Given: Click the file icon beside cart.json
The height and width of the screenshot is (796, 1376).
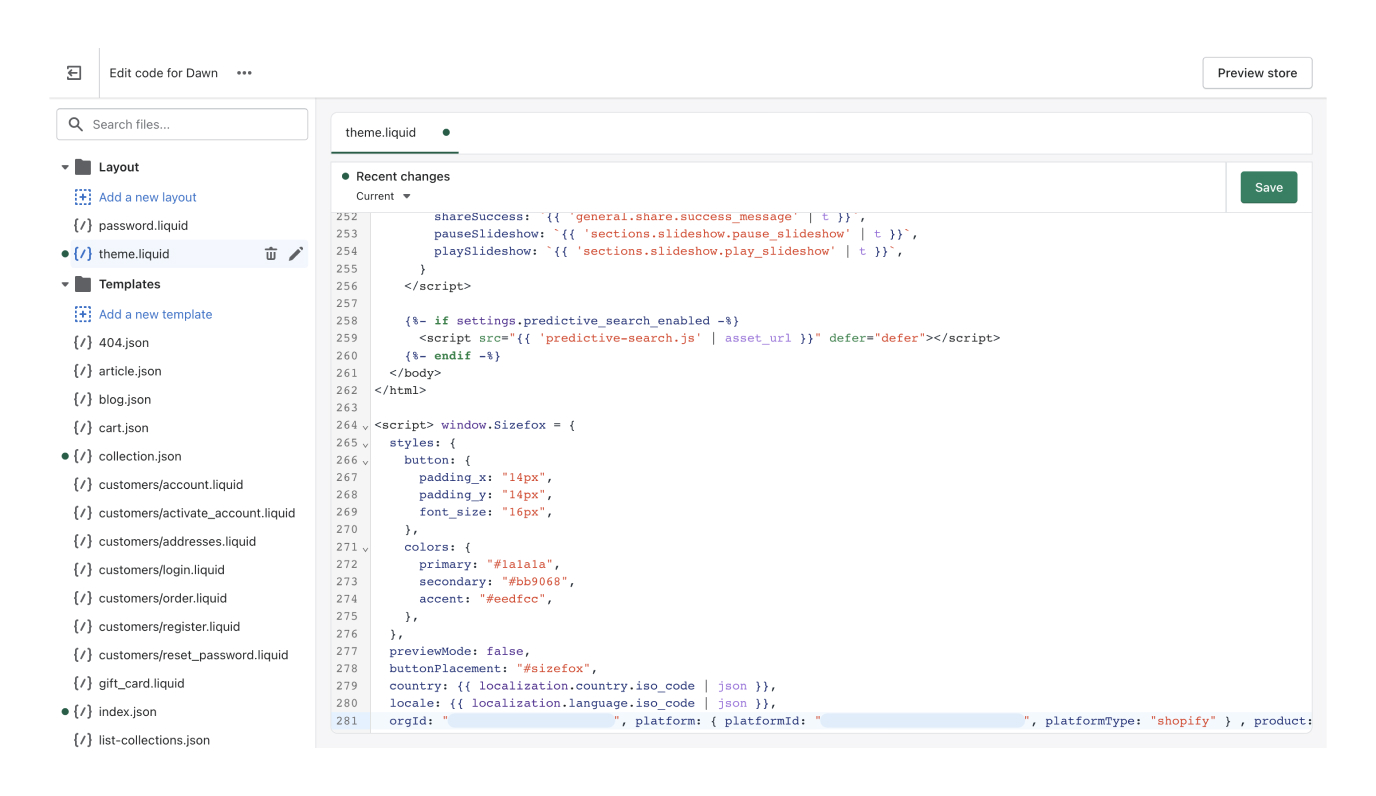Looking at the screenshot, I should pos(83,428).
